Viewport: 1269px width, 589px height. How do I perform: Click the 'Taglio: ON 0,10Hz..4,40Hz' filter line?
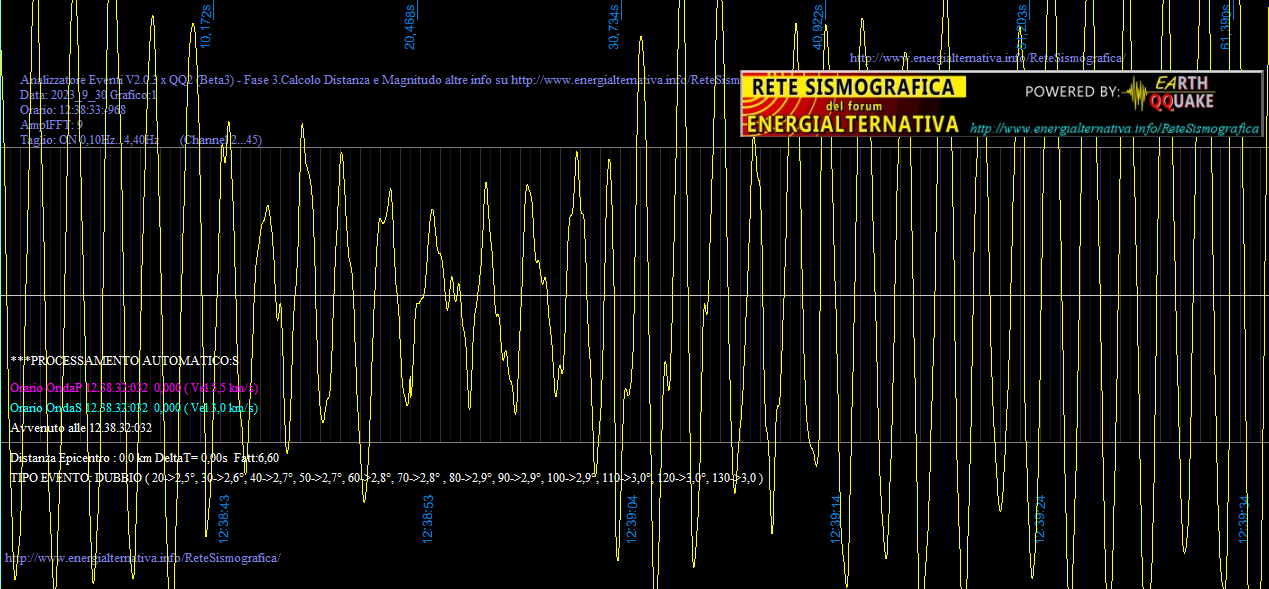90,140
